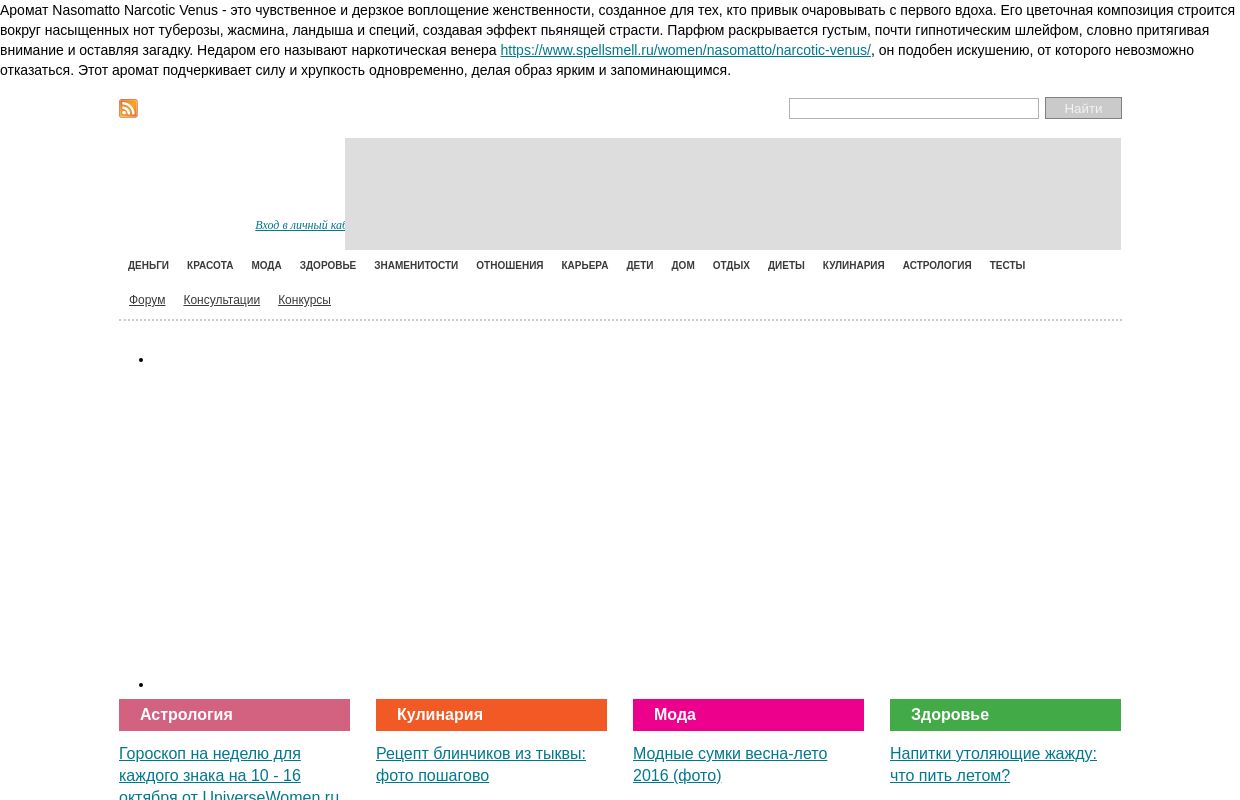Open the ОТНОШЕНИЯ menu item

pos(509,266)
